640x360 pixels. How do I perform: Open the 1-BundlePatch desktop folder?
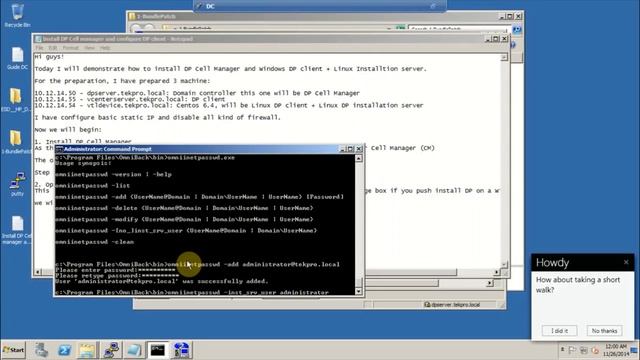[x=16, y=142]
